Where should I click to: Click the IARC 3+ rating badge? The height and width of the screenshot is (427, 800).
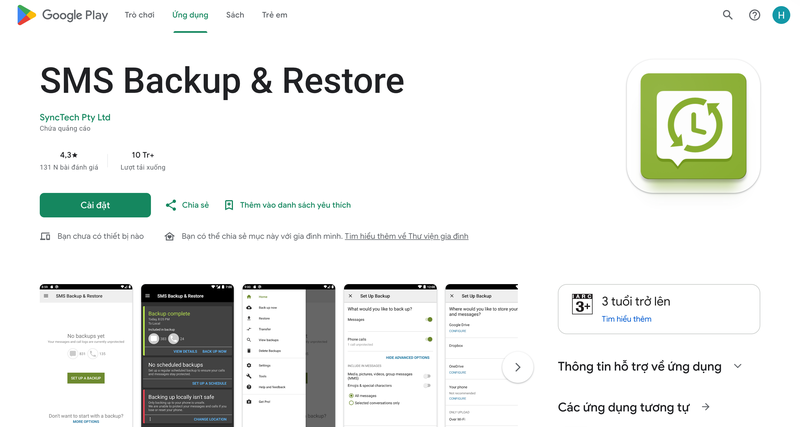[582, 304]
